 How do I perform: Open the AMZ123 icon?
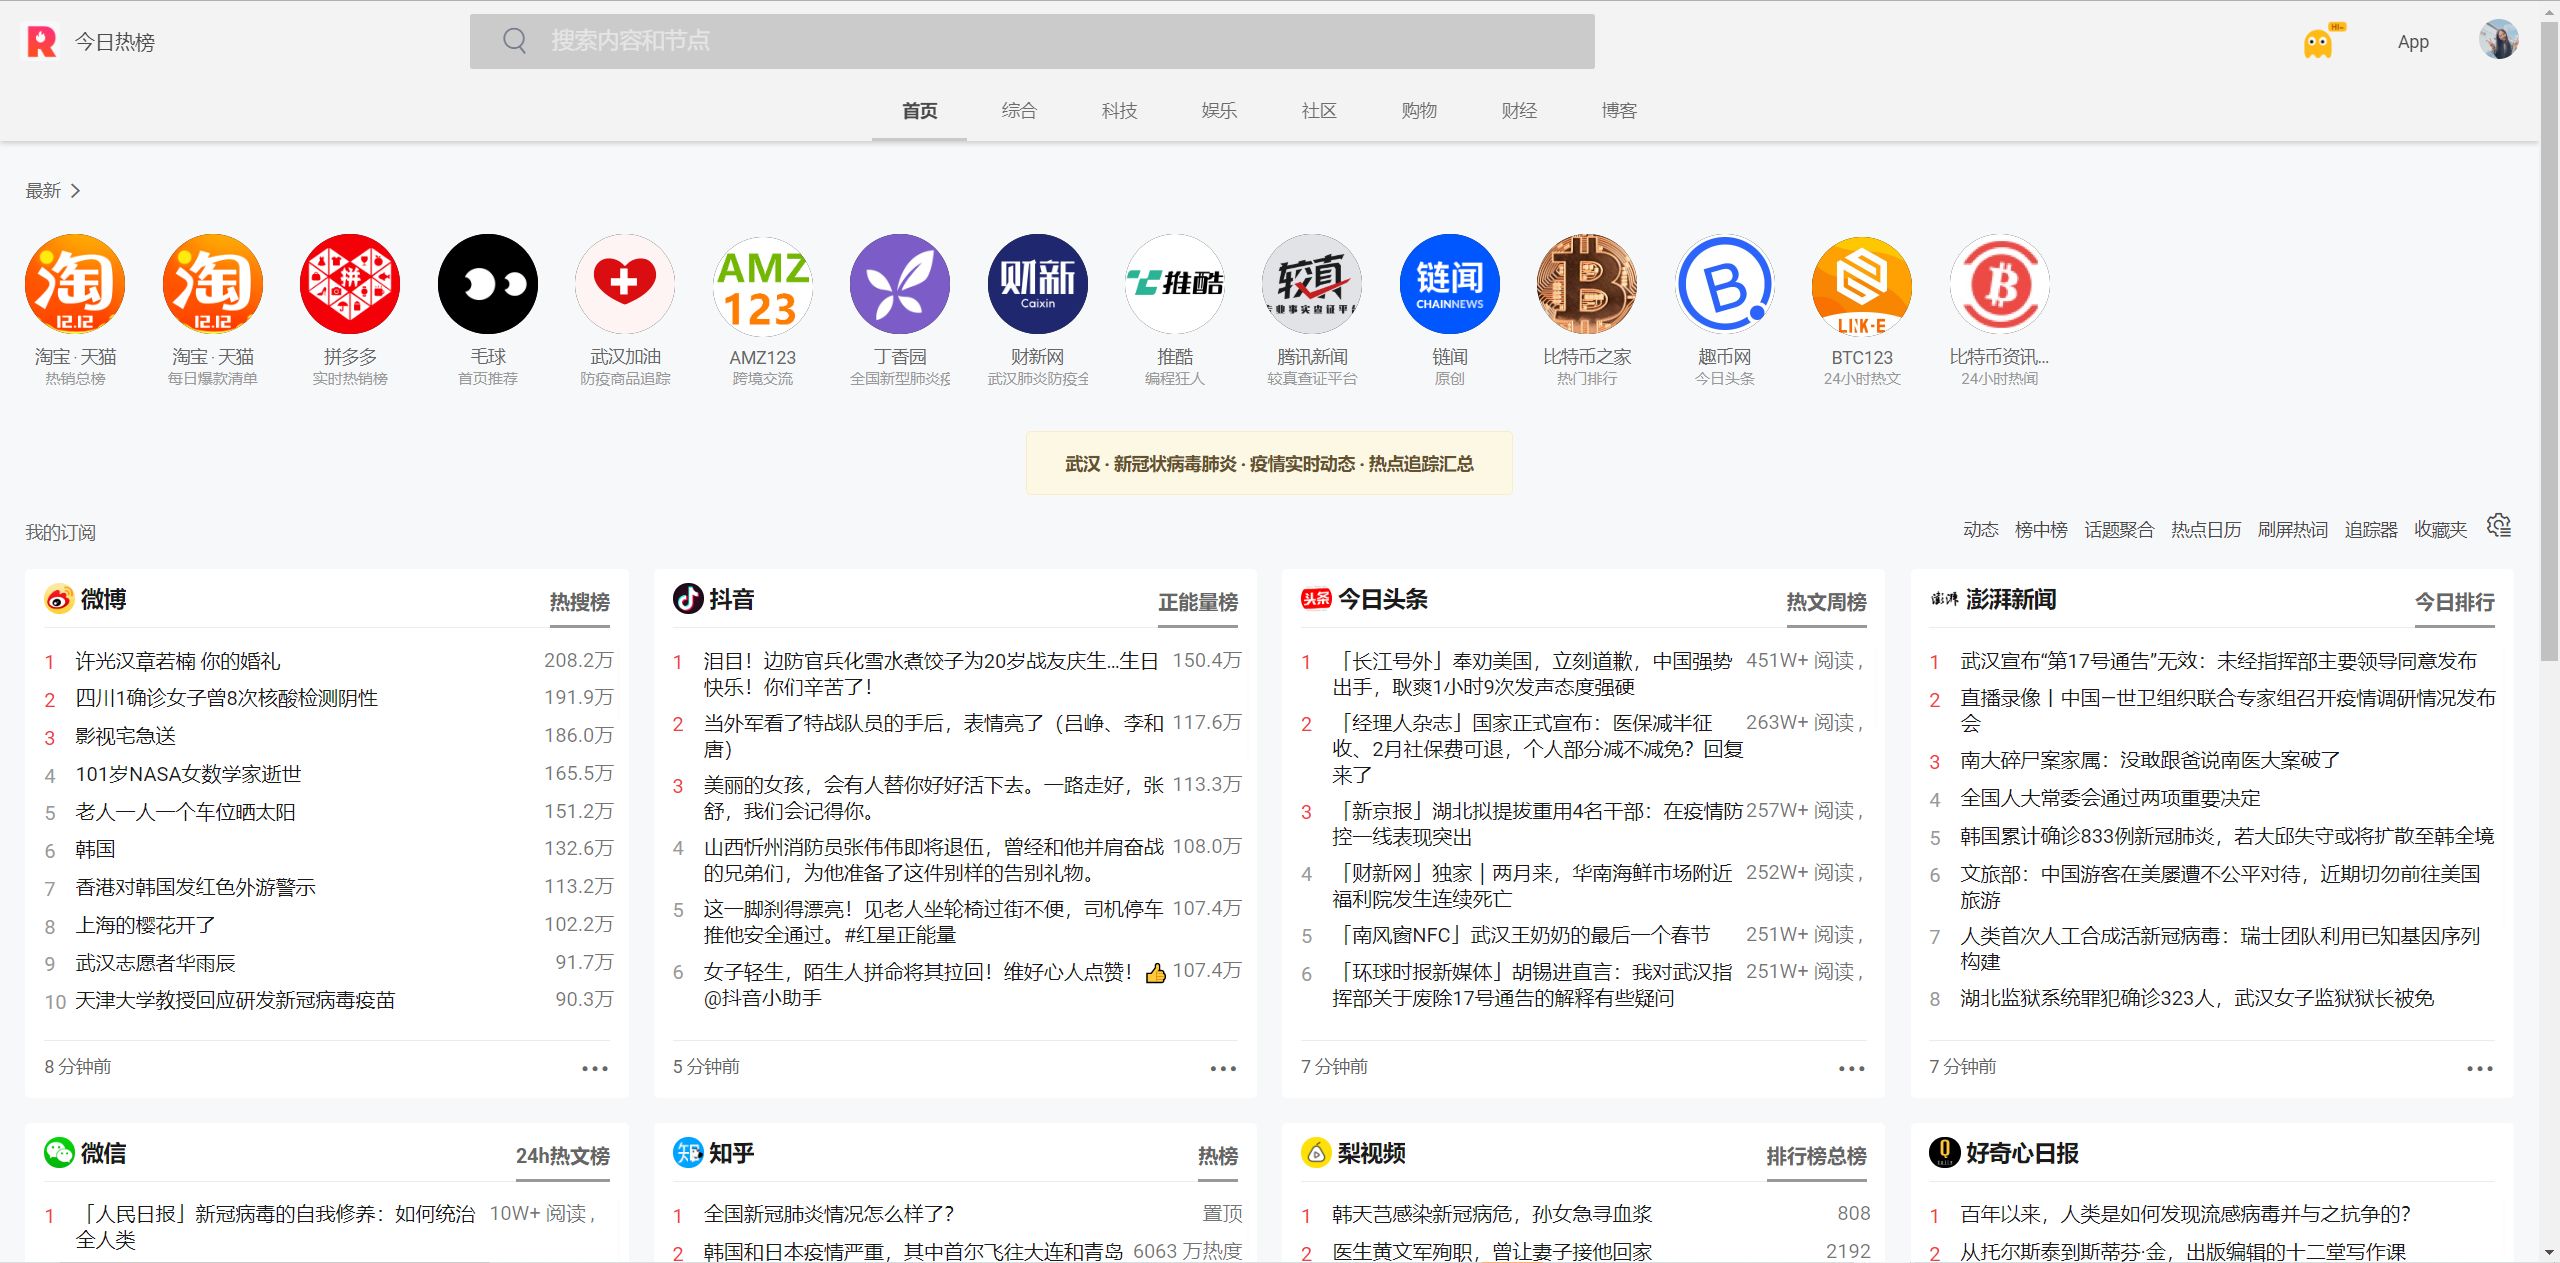pyautogui.click(x=763, y=284)
